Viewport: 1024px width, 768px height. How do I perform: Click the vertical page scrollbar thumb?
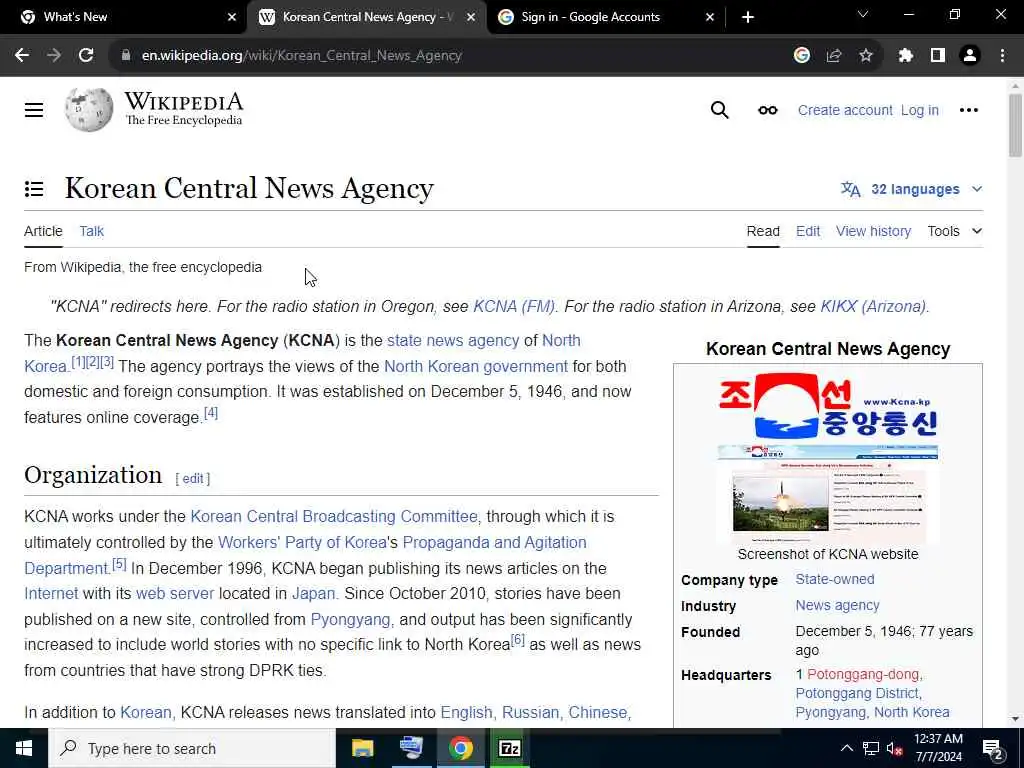(x=1015, y=125)
